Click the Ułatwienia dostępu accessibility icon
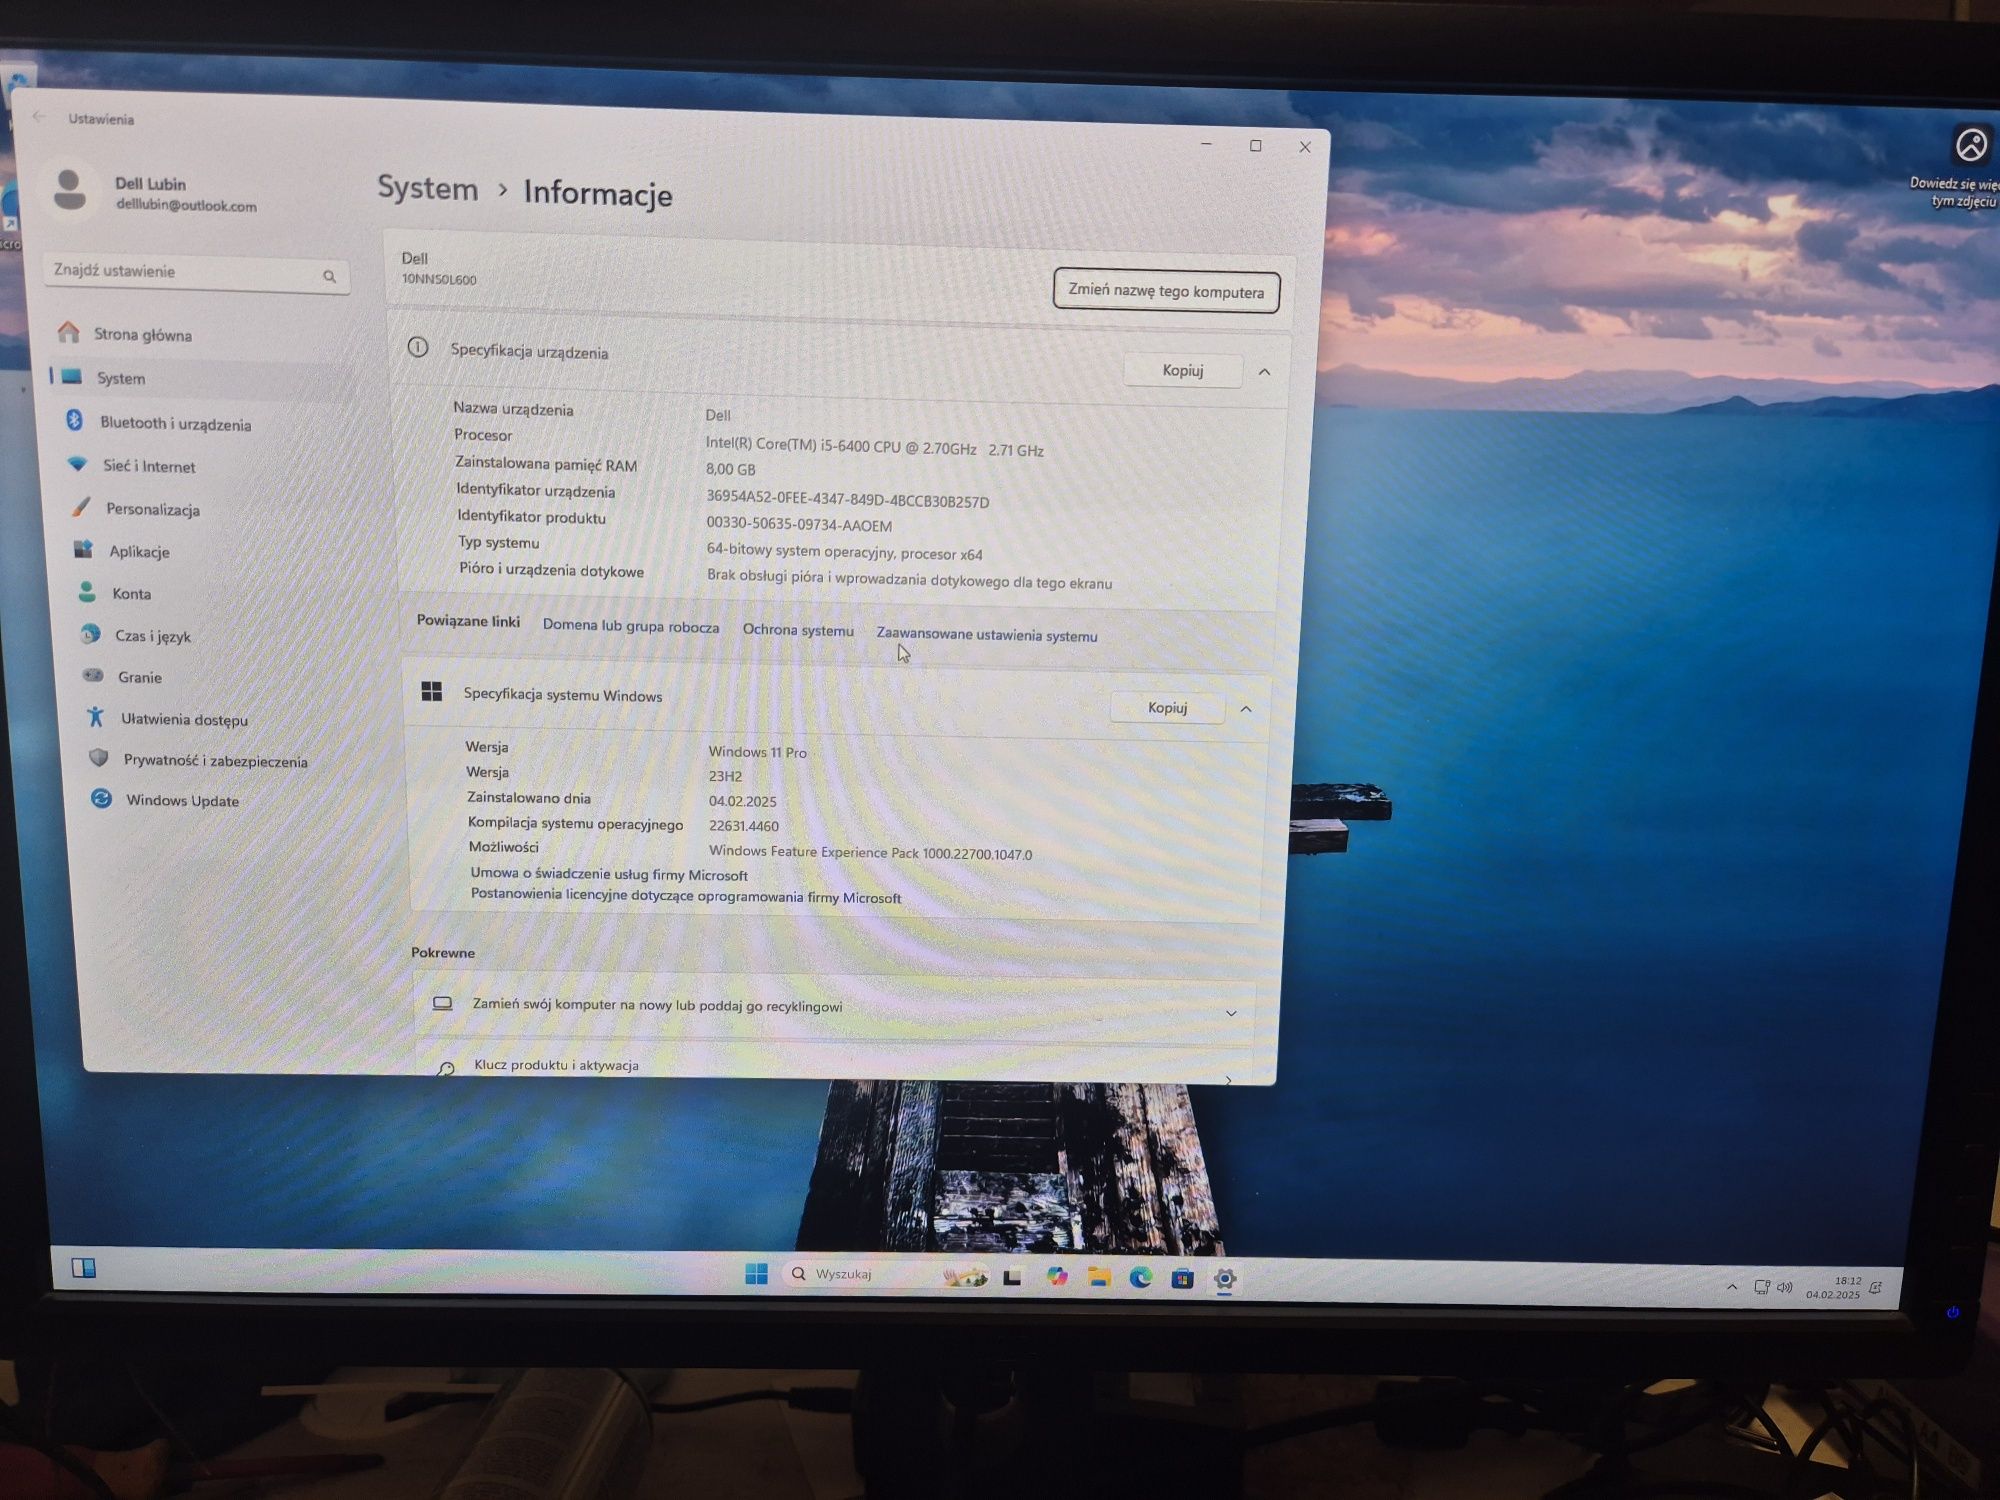Screen dimensions: 2000x1500 [x=96, y=716]
